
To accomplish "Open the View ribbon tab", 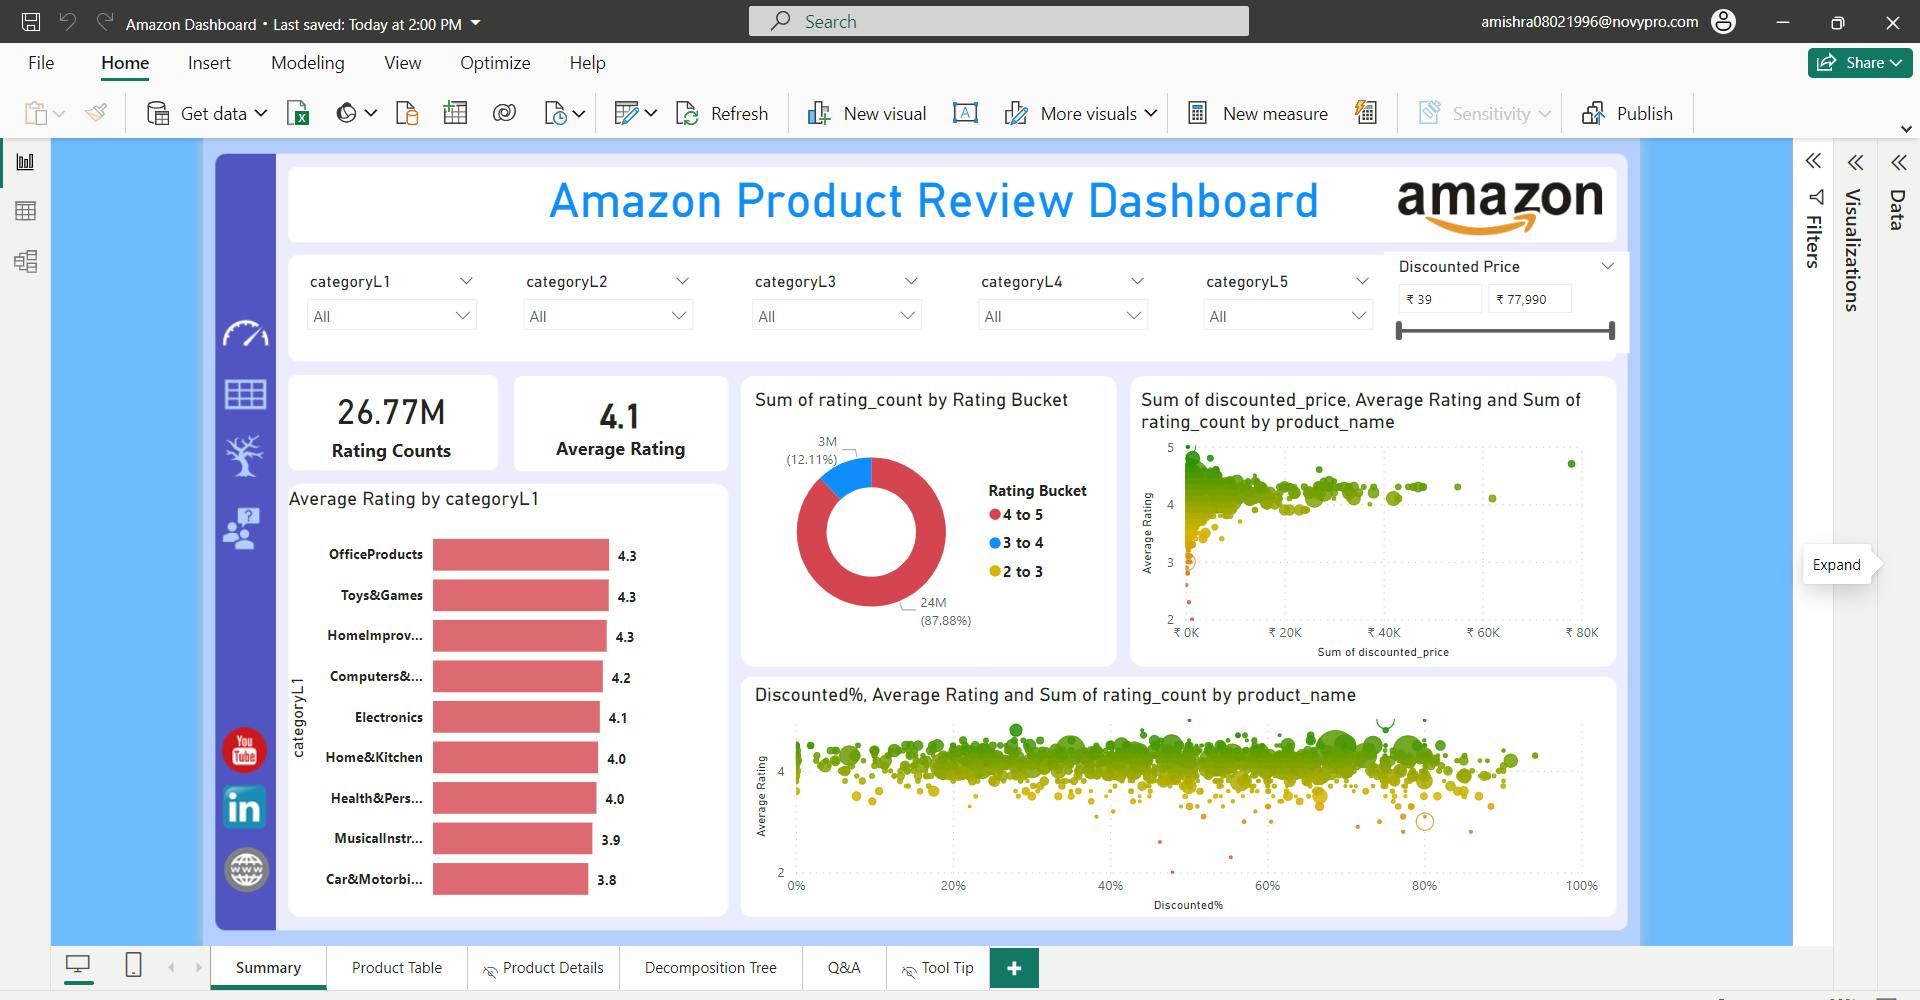I will click(x=403, y=63).
